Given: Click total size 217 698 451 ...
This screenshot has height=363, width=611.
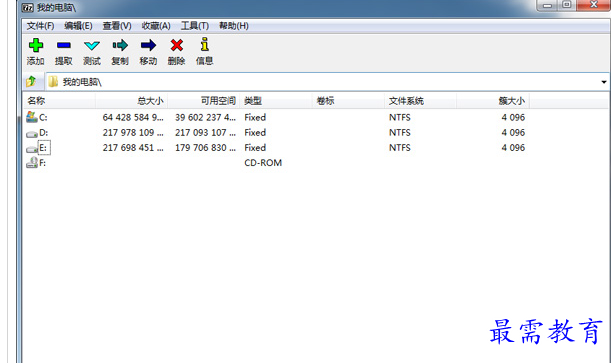Looking at the screenshot, I should coord(133,148).
